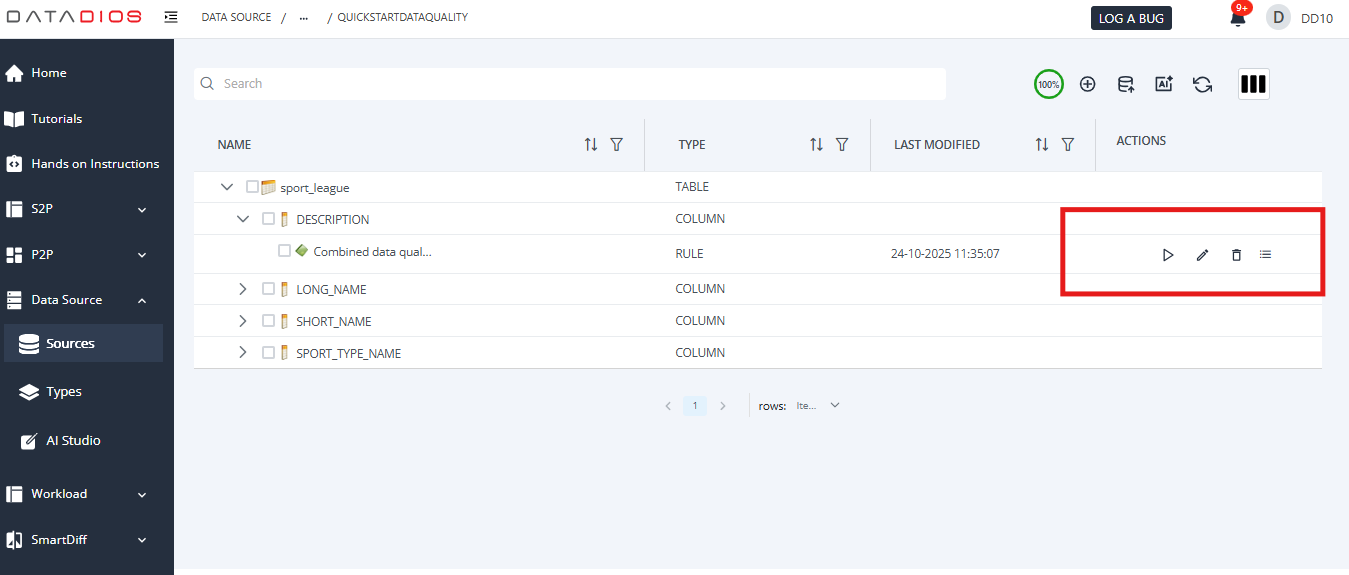1349x575 pixels.
Task: Edit the rule with pencil icon
Action: pos(1202,255)
